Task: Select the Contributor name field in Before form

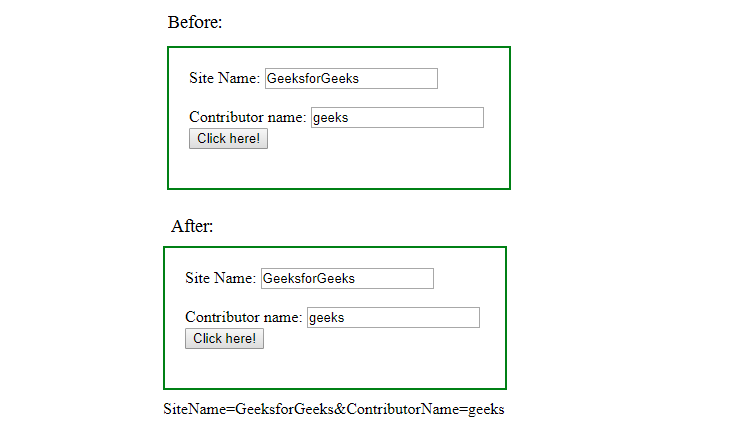Action: tap(397, 118)
